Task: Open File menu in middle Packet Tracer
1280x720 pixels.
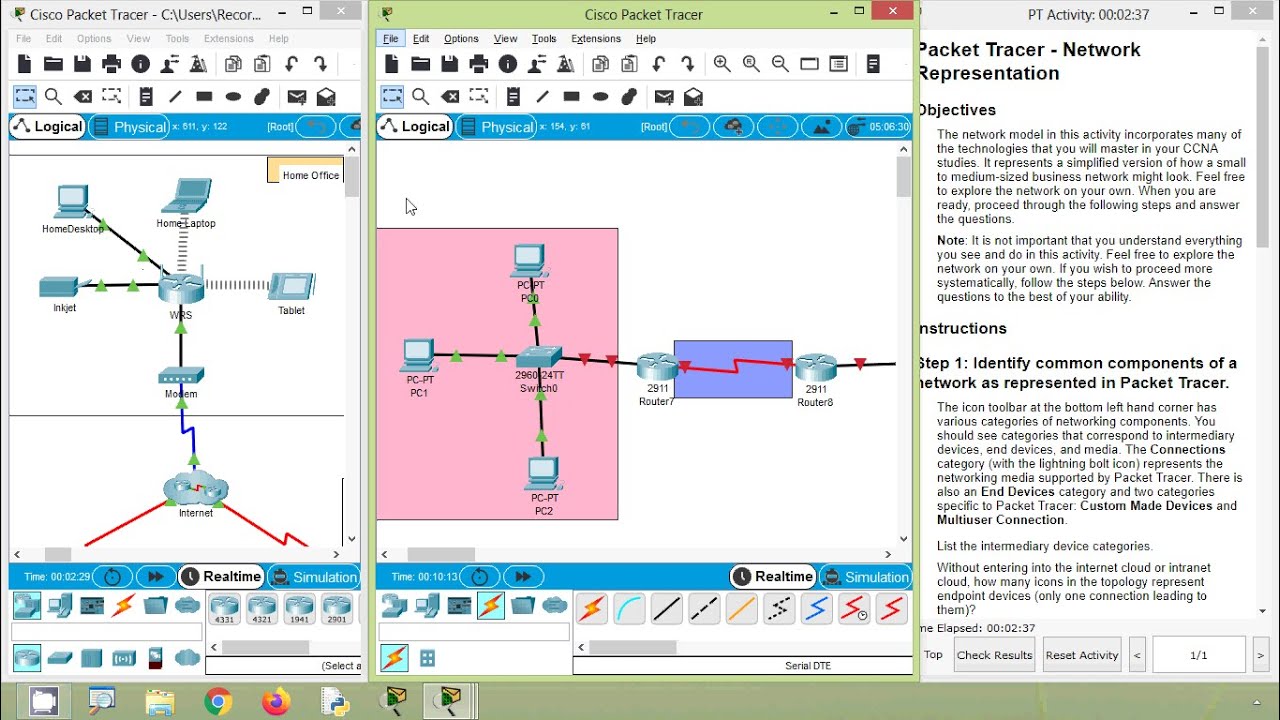Action: tap(391, 39)
